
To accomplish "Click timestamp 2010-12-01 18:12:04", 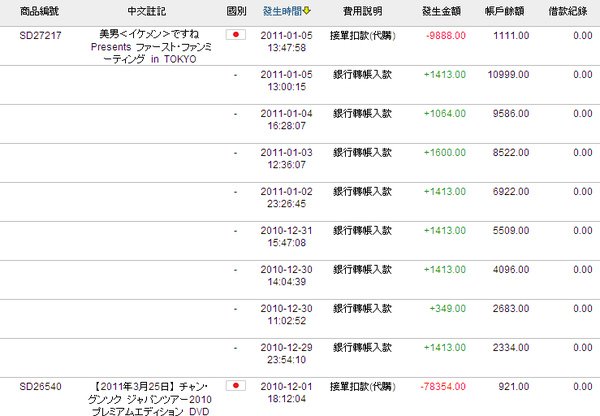I will pos(287,393).
